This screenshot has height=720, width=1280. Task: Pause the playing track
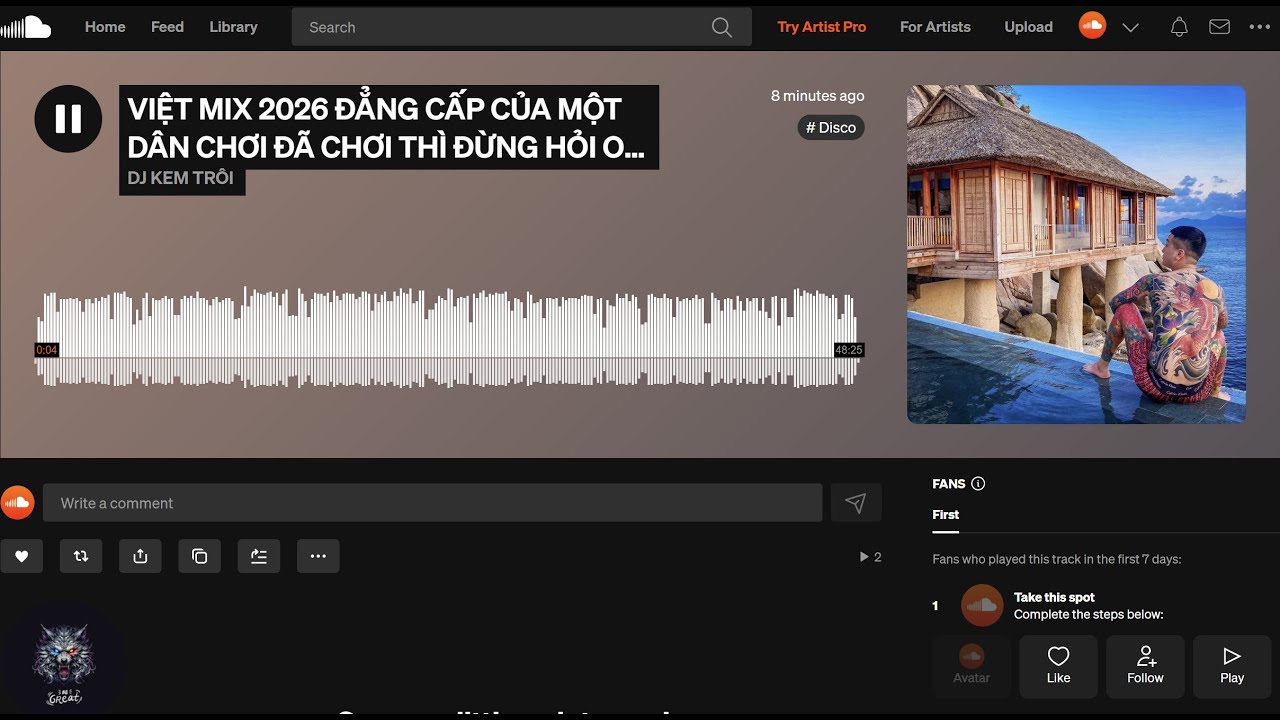(68, 119)
